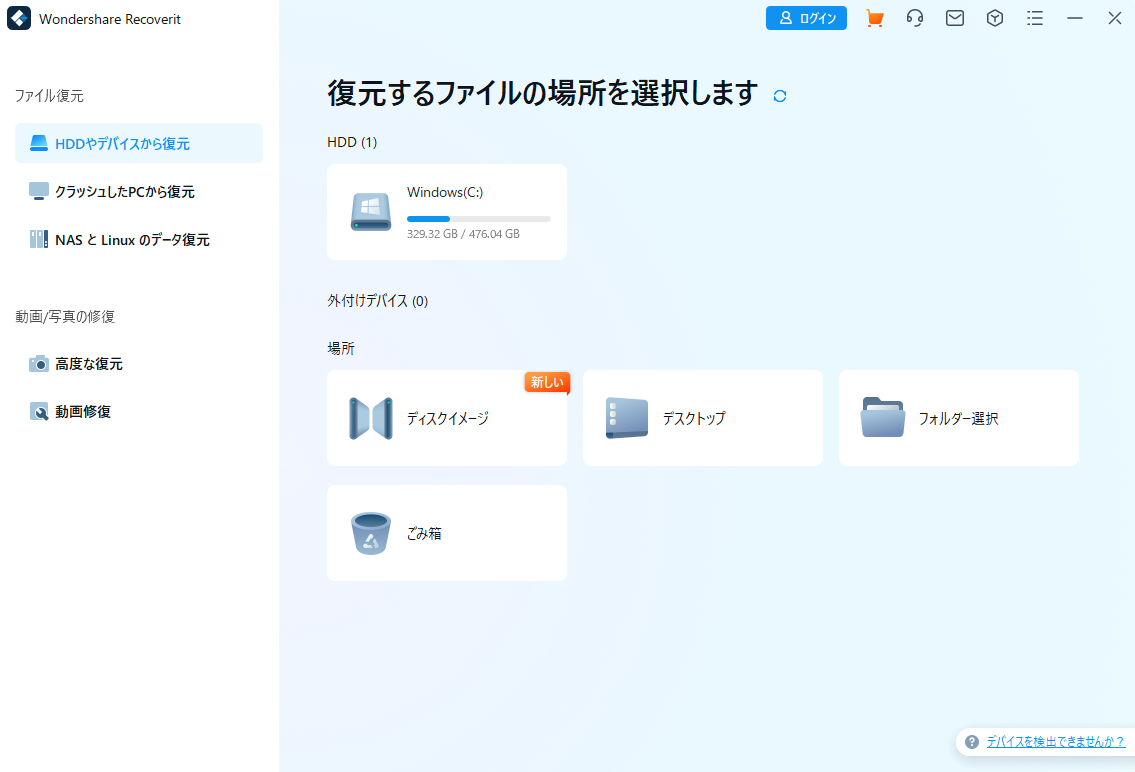Viewport: 1135px width, 772px height.
Task: Choose the デスクトップ location
Action: coord(702,418)
